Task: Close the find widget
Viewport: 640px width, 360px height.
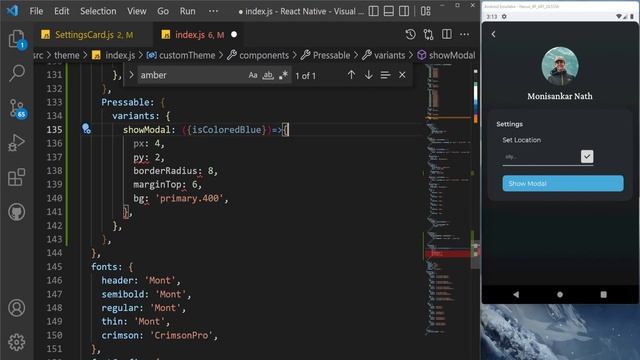Action: [x=402, y=75]
